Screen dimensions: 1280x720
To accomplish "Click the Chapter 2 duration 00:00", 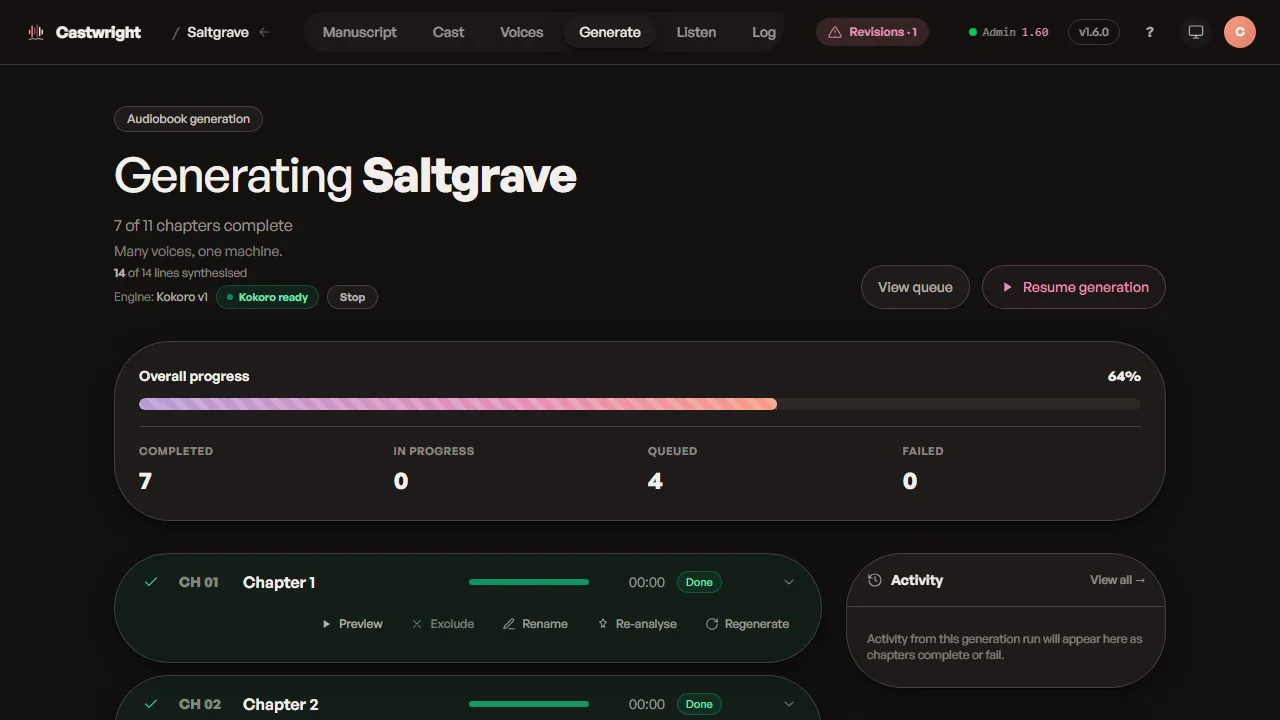I will [647, 704].
